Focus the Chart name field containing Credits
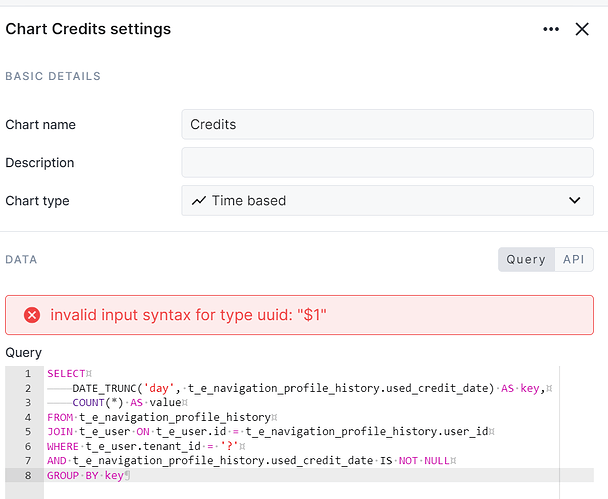Image resolution: width=608 pixels, height=499 pixels. click(x=387, y=125)
